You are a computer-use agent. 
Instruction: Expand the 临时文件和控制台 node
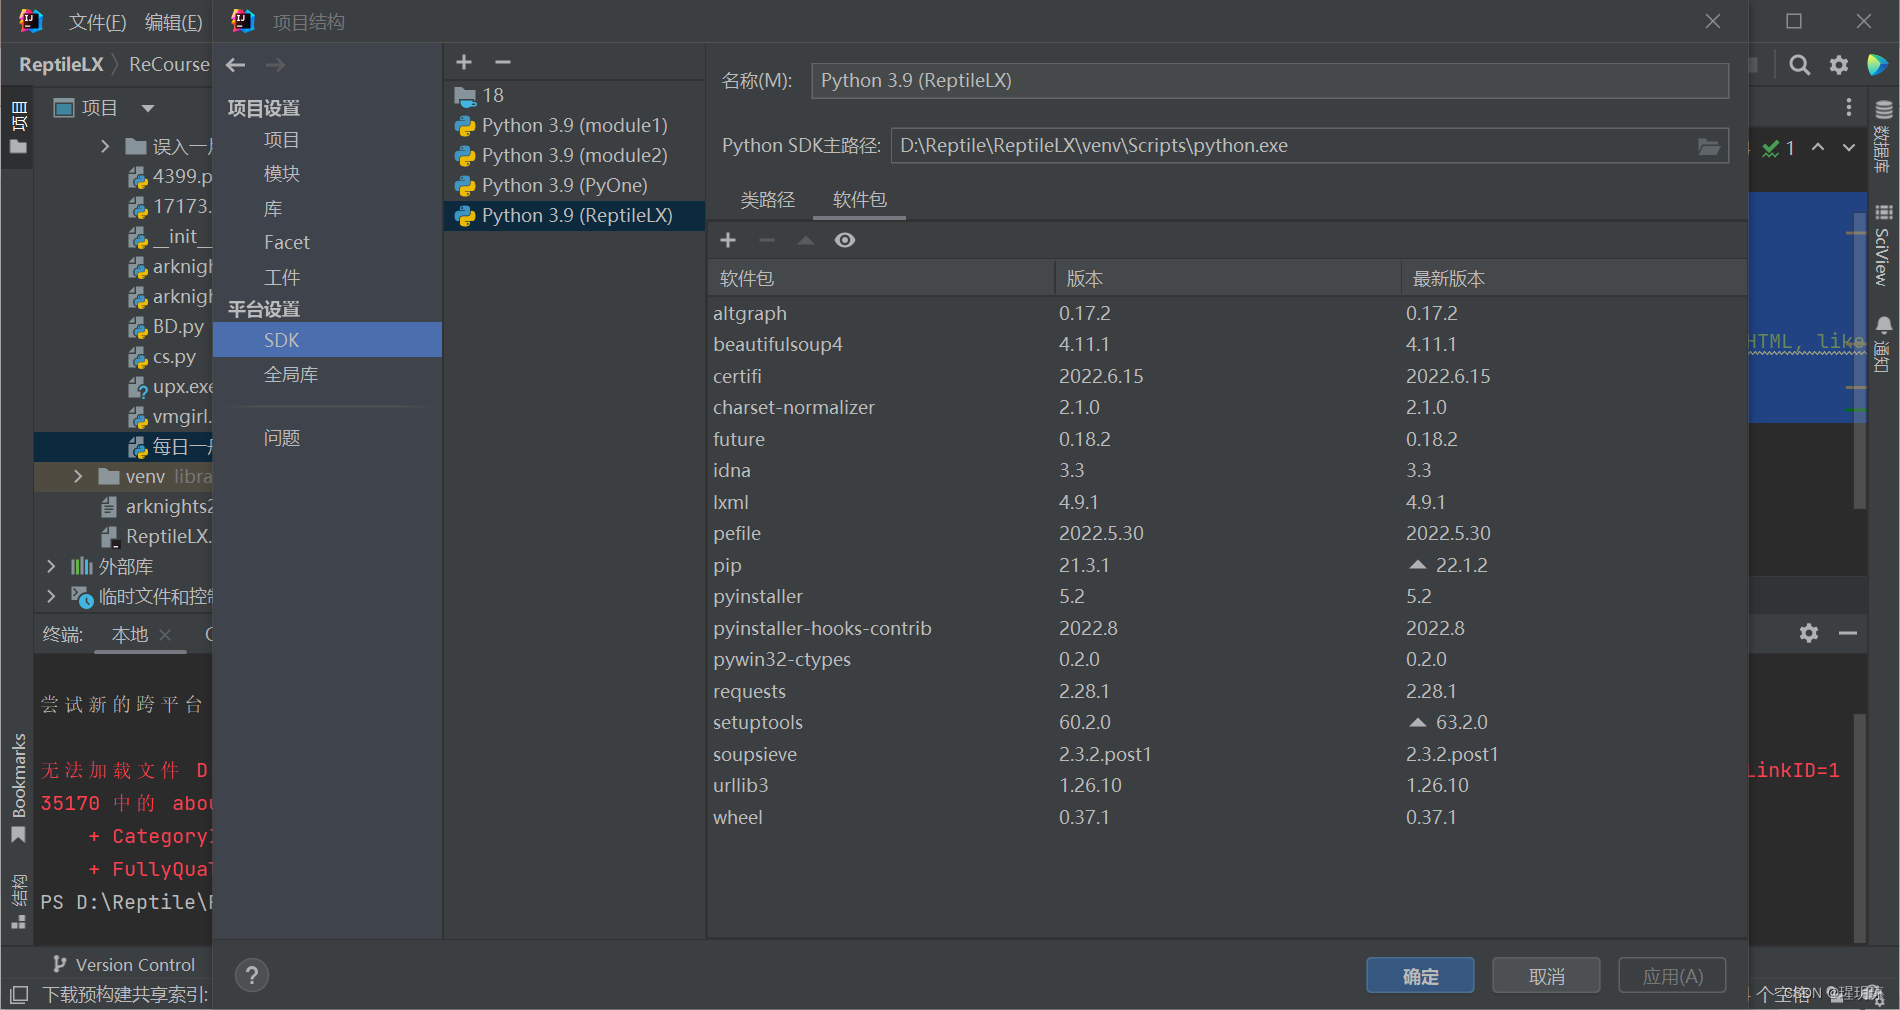pyautogui.click(x=51, y=597)
